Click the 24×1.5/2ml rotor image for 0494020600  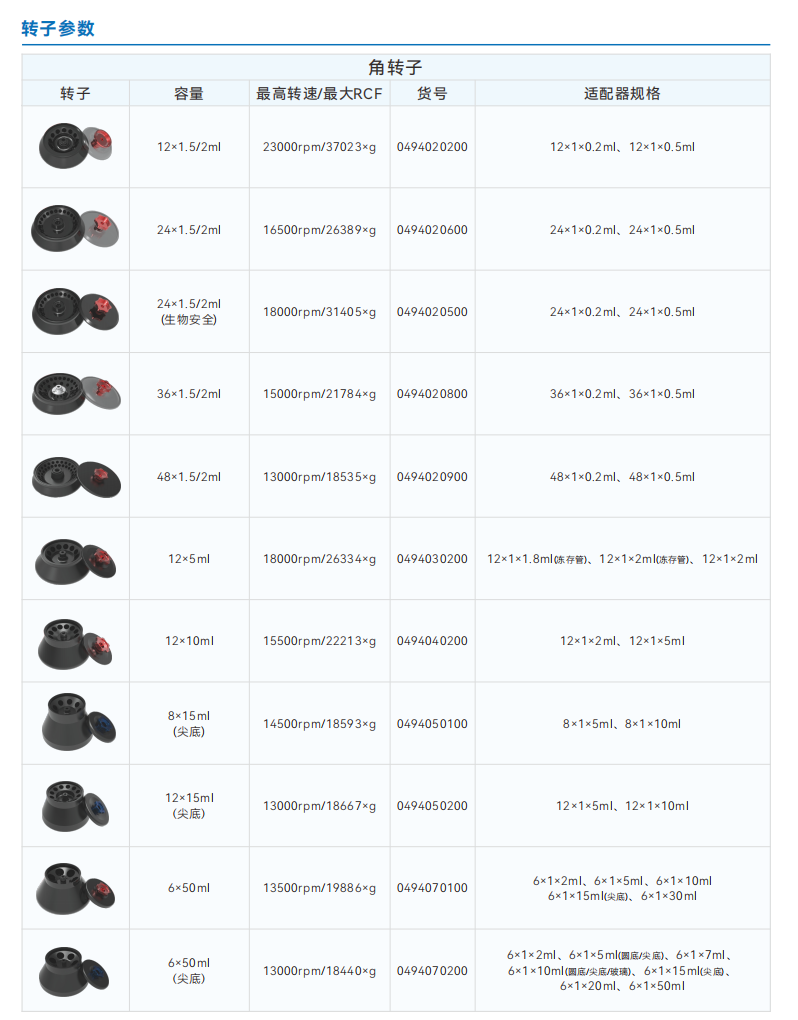(x=75, y=228)
